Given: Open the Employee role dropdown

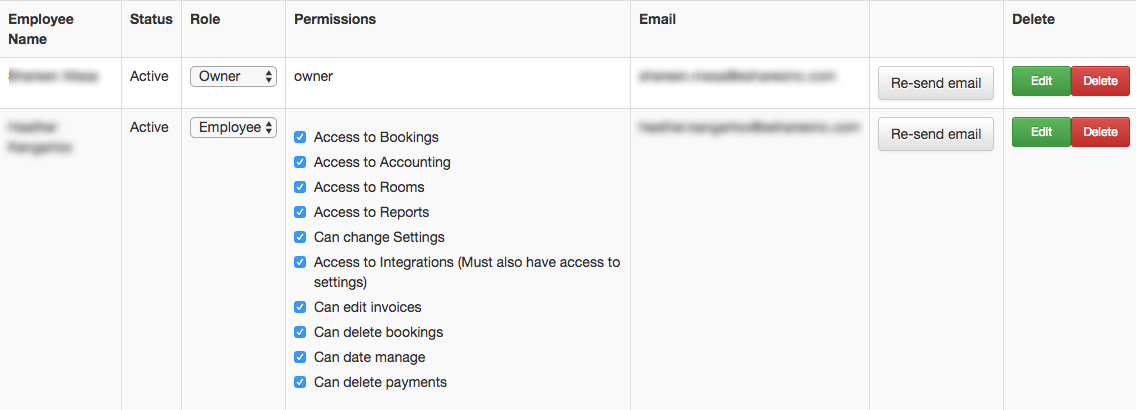Looking at the screenshot, I should (x=233, y=128).
